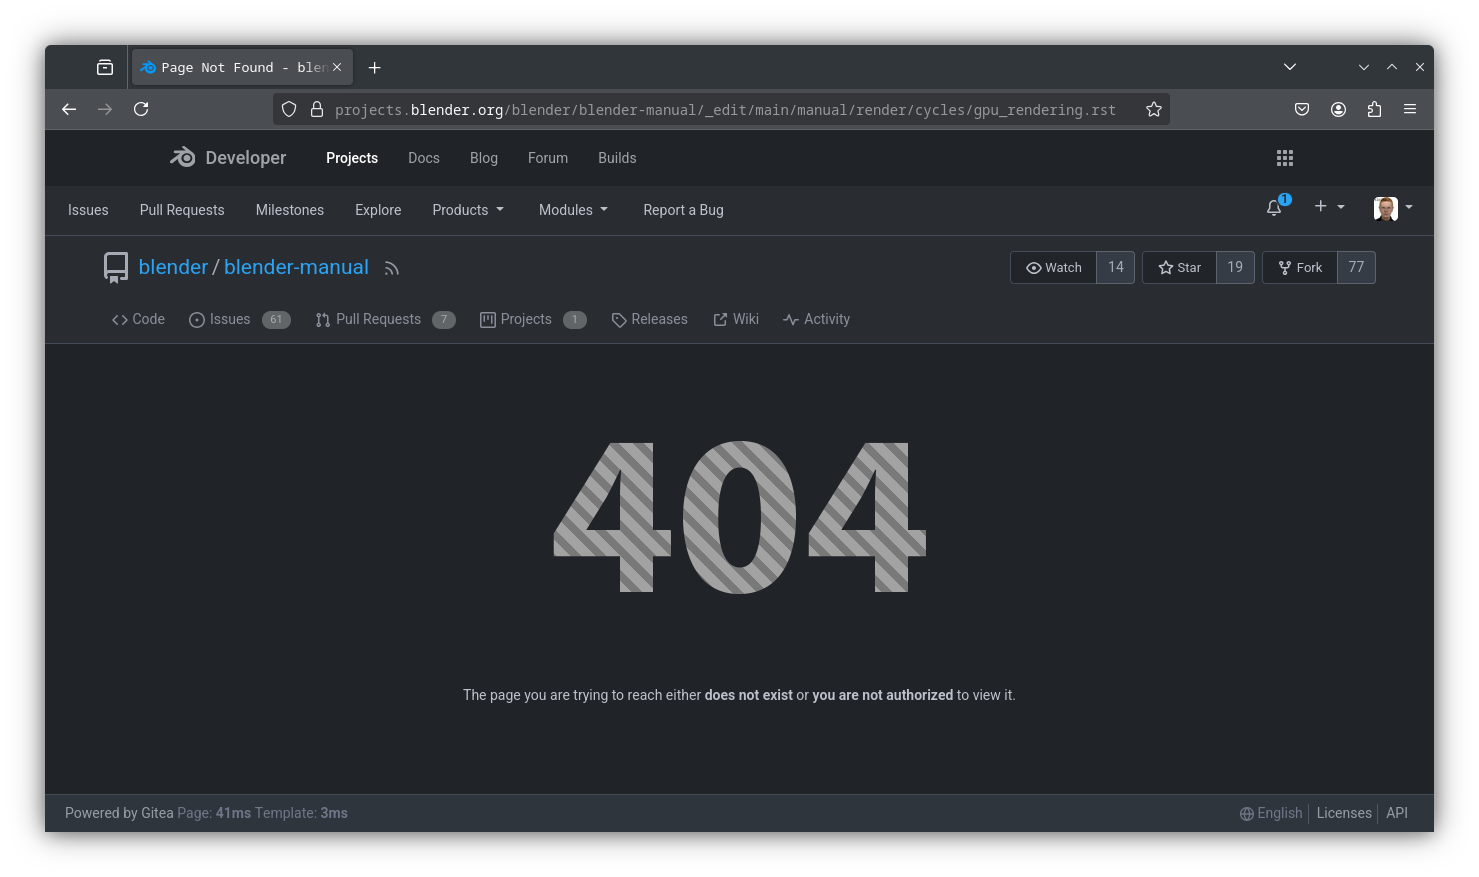Open the API footer link
This screenshot has width=1479, height=877.
[1397, 813]
